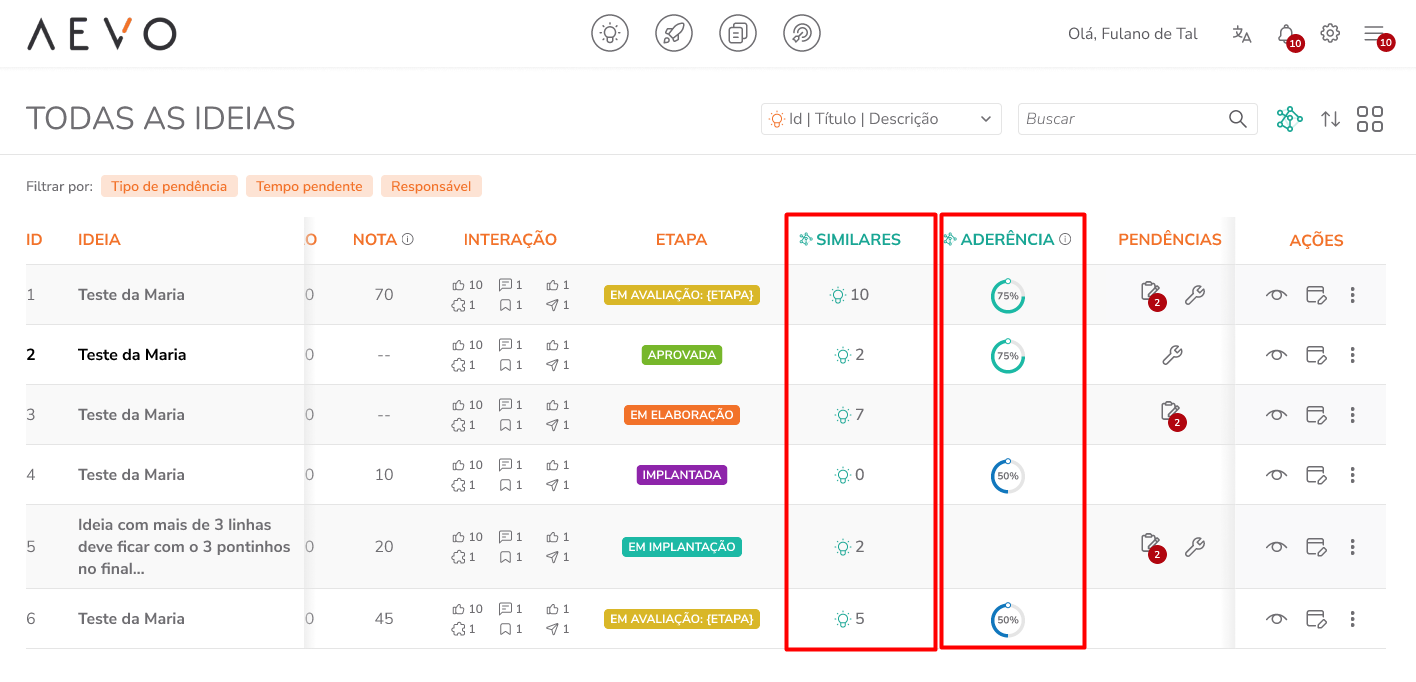Open notifications bell icon
The width and height of the screenshot is (1416, 682).
1286,34
